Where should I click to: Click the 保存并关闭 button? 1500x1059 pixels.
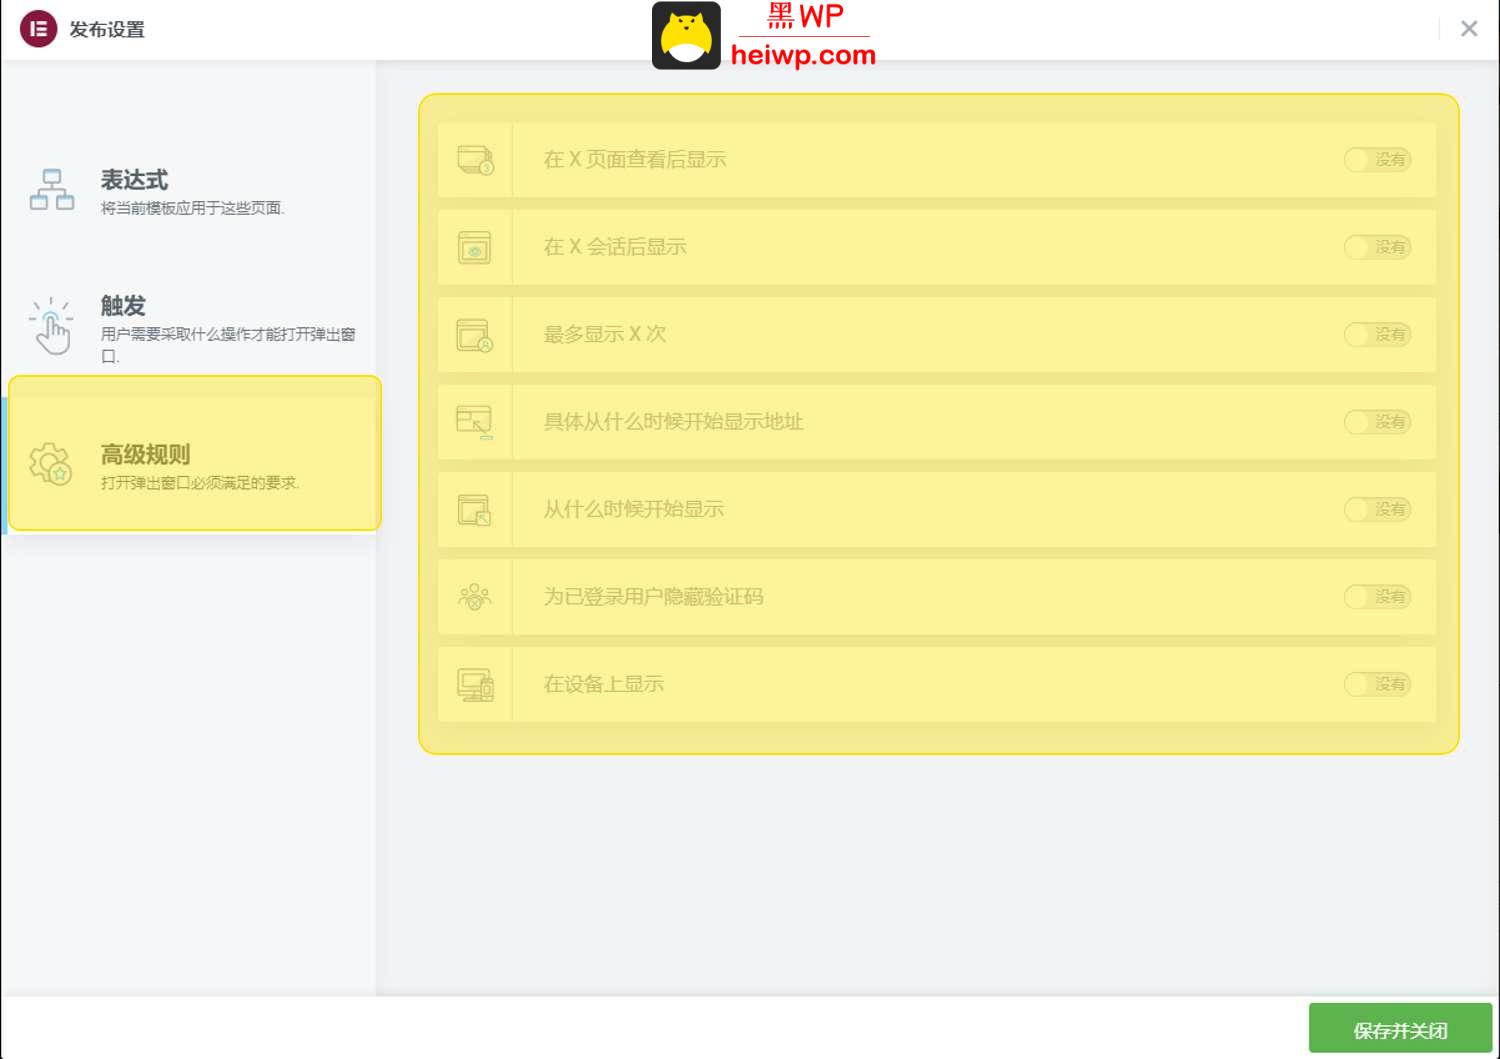coord(1400,1029)
